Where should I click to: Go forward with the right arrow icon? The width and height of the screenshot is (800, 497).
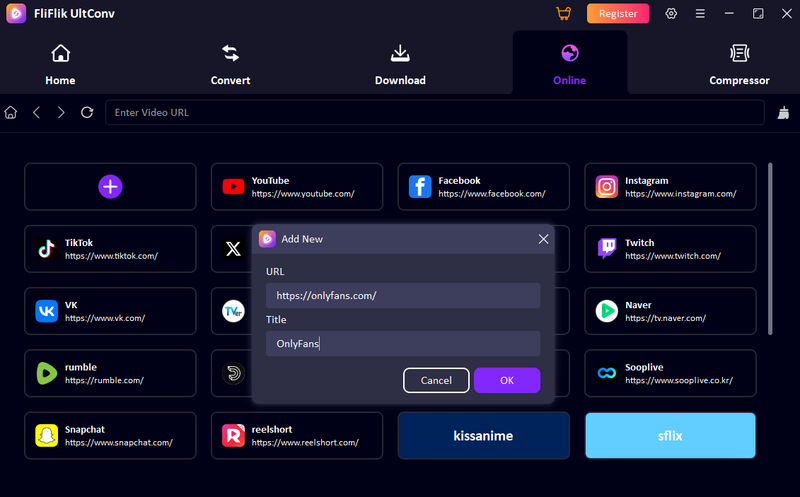pyautogui.click(x=61, y=112)
